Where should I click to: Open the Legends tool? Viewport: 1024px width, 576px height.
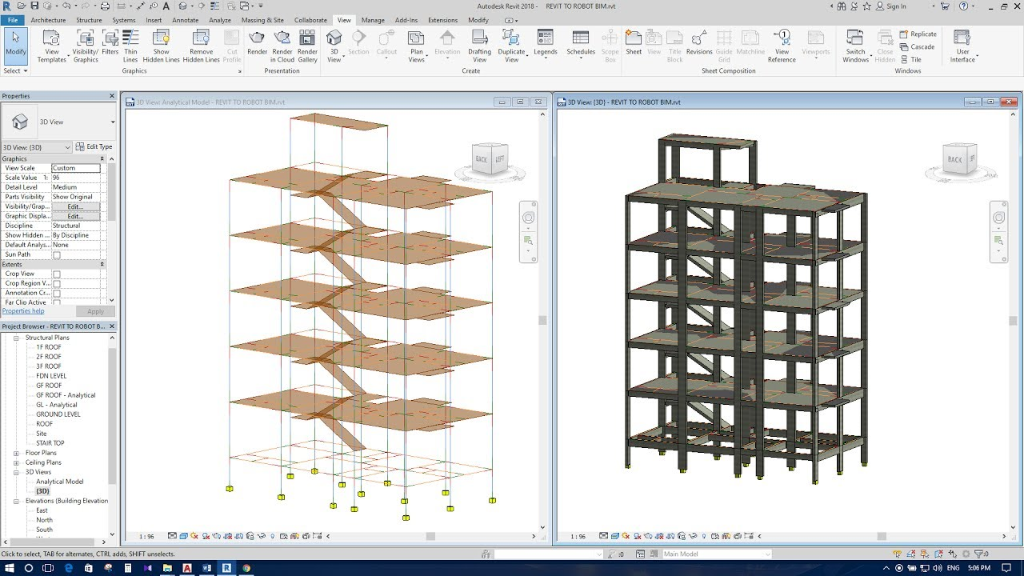click(545, 42)
